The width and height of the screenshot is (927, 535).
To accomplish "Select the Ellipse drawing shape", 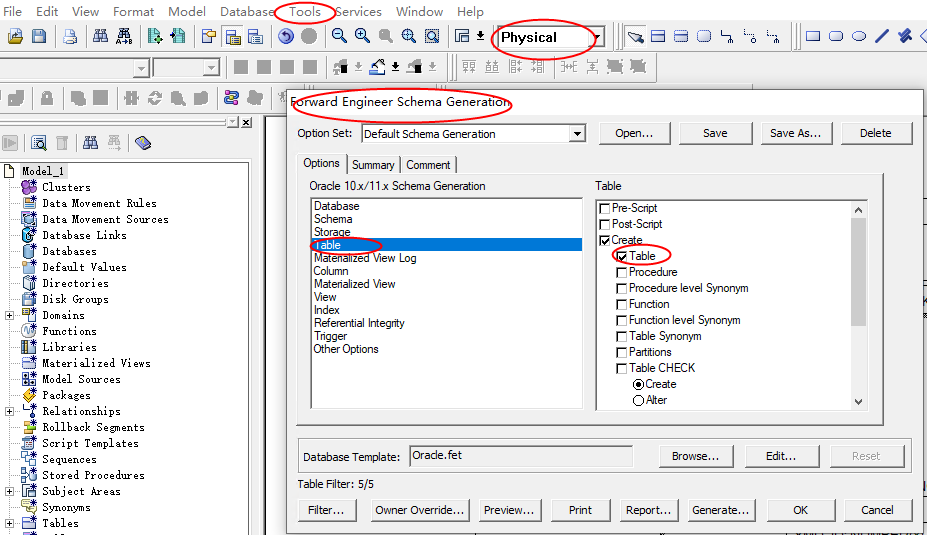I will coord(859,37).
